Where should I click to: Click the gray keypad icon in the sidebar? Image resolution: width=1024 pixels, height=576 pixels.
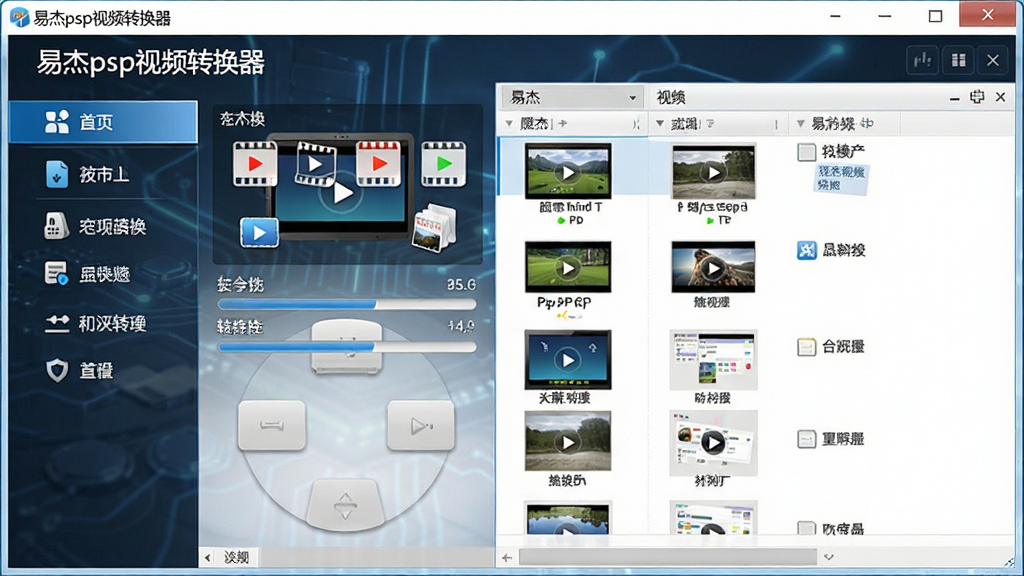coord(56,226)
